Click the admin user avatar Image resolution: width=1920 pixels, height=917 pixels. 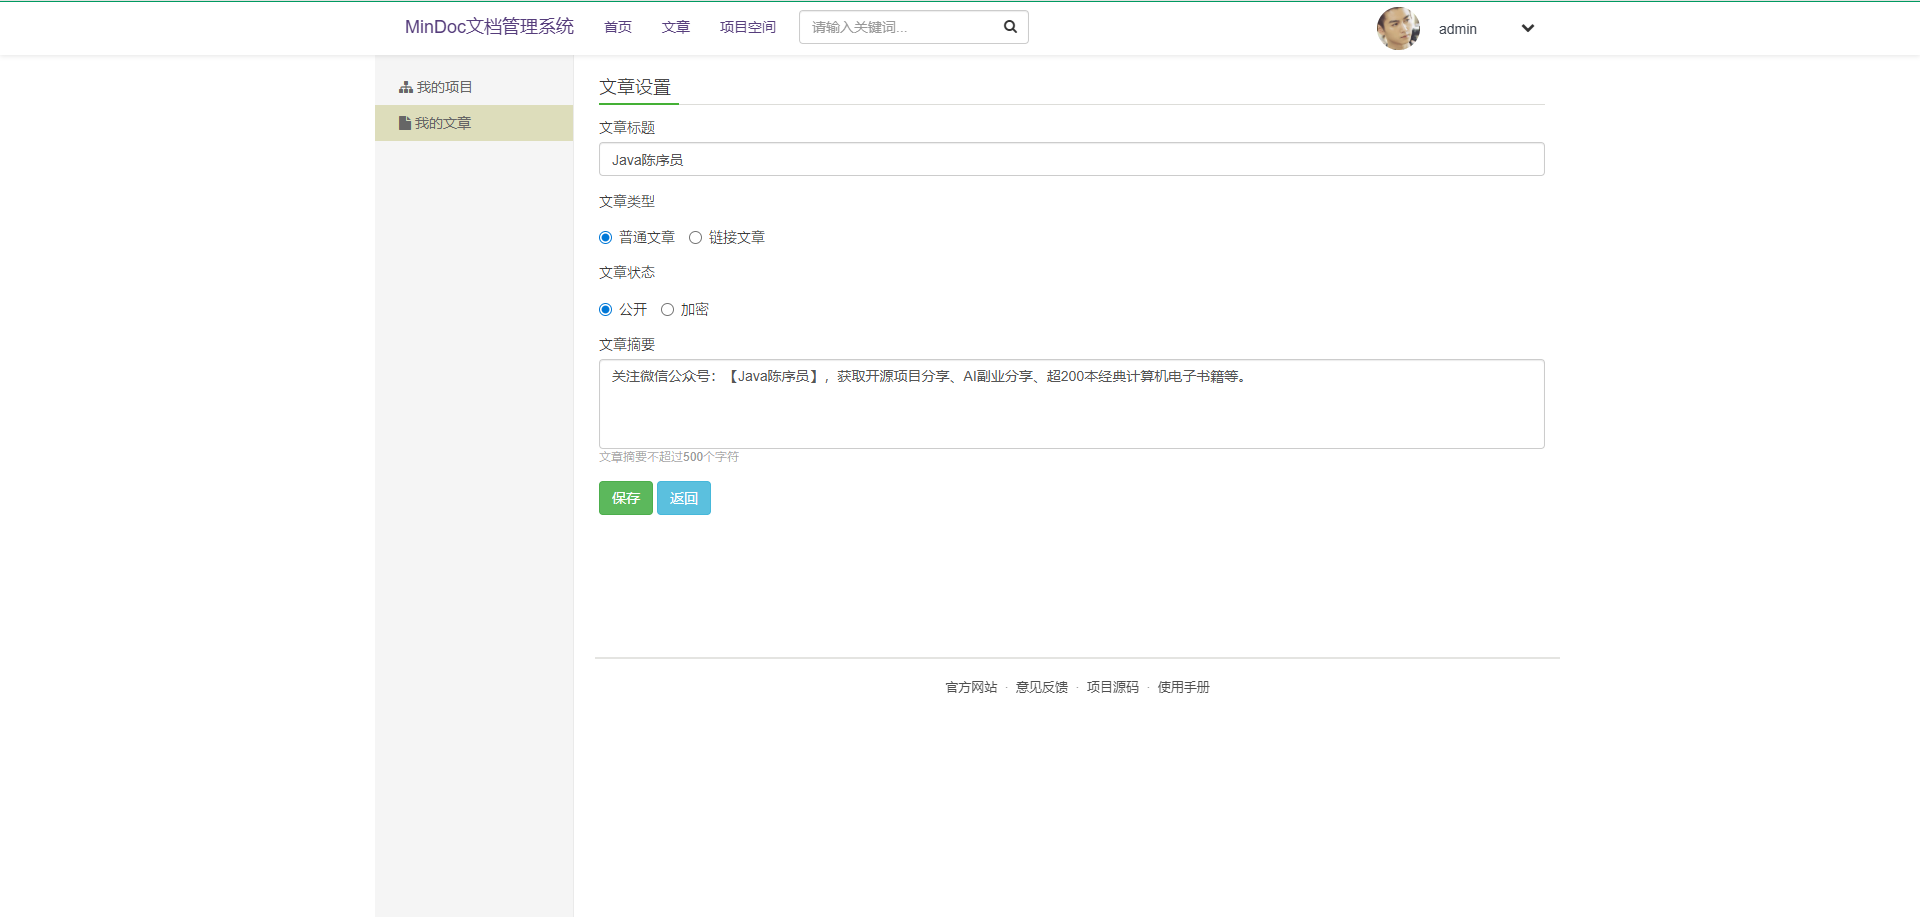coord(1397,29)
